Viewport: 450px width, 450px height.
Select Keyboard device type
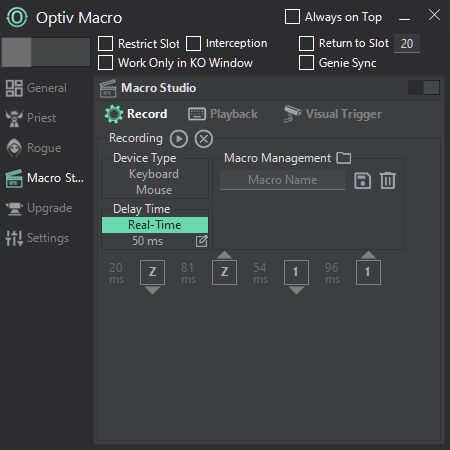154,174
